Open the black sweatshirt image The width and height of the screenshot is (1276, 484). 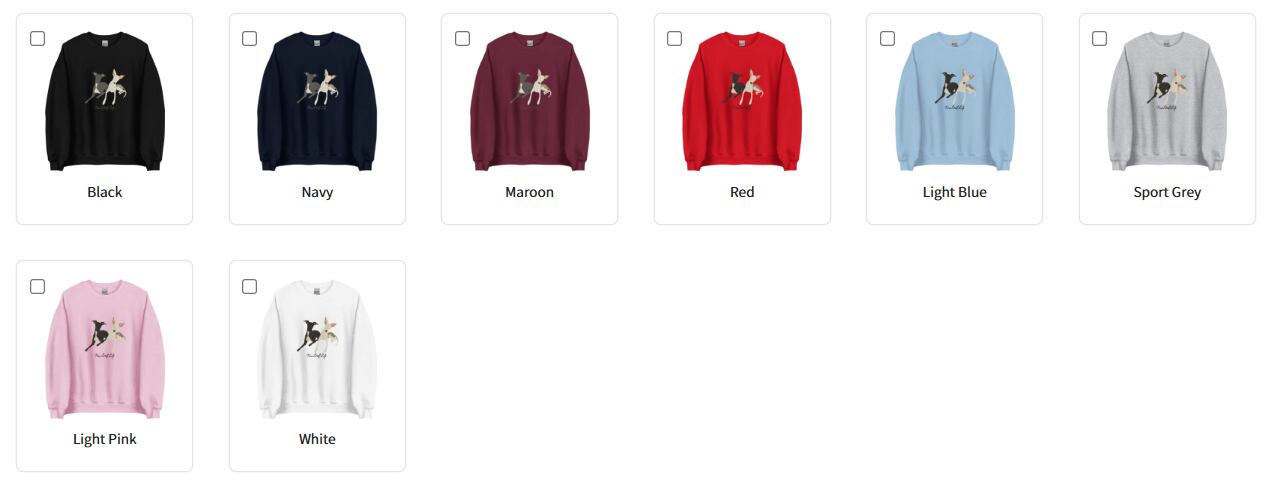click(105, 101)
